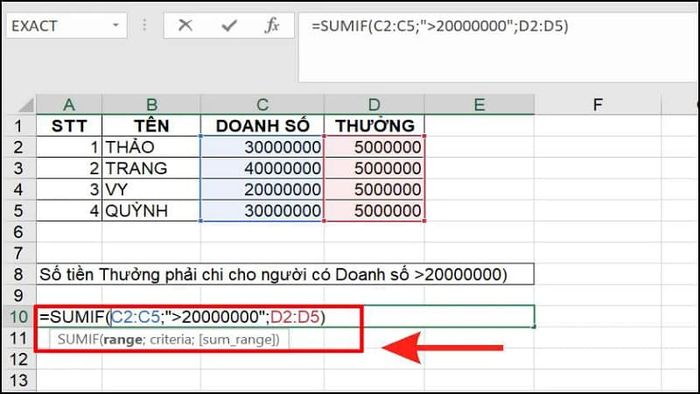This screenshot has width=700, height=394.
Task: Select column F header
Action: (x=597, y=104)
